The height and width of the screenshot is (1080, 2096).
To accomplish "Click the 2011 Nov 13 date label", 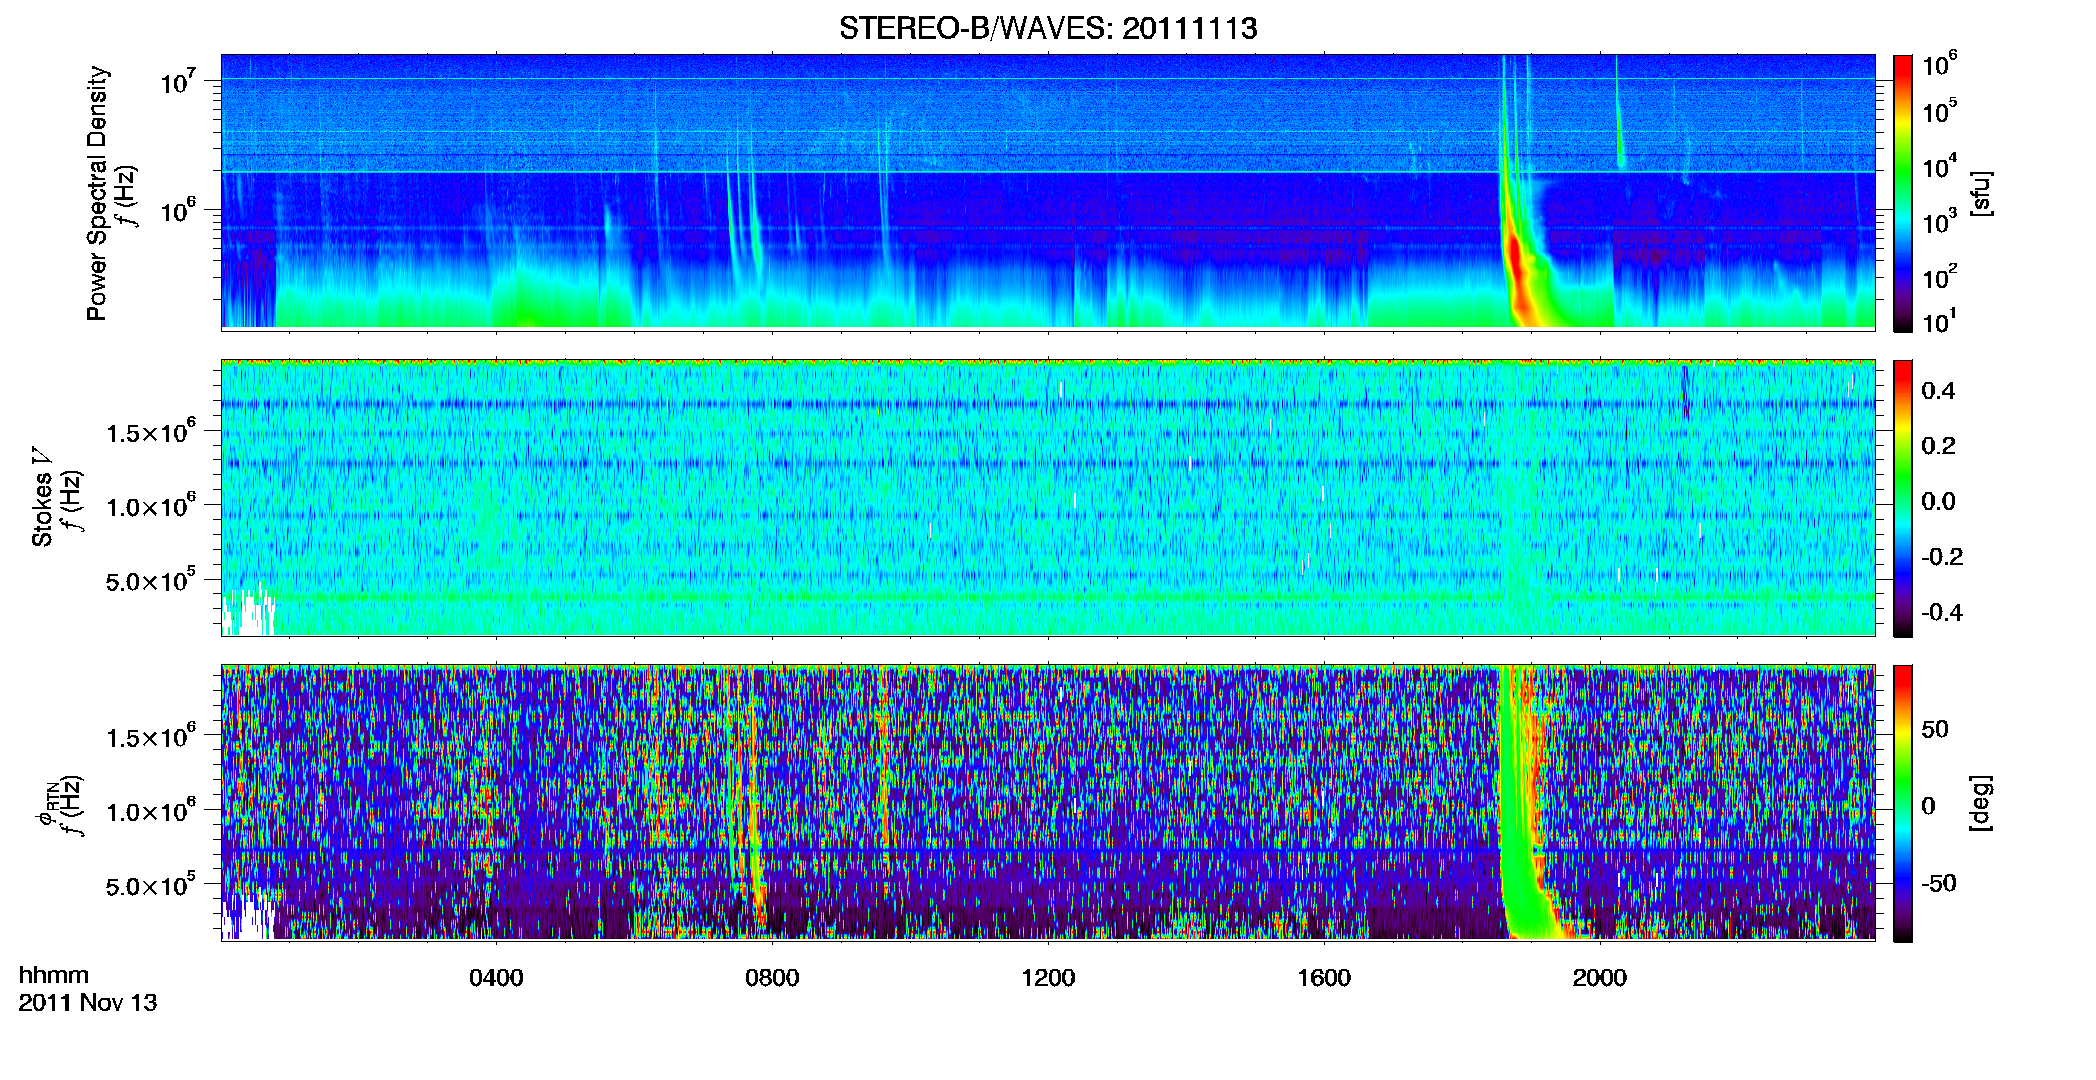I will pos(88,1003).
